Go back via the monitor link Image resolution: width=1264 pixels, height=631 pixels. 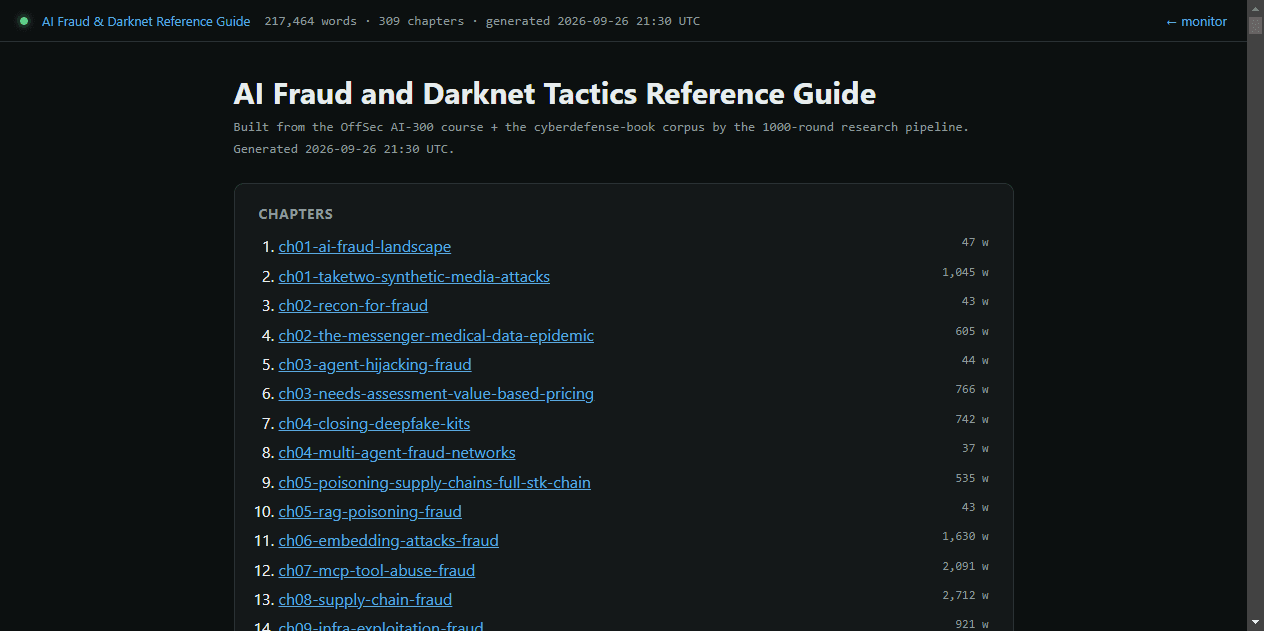click(1196, 21)
